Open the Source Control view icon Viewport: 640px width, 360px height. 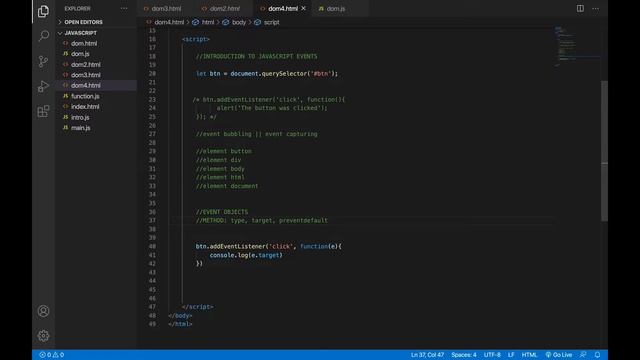[43, 61]
